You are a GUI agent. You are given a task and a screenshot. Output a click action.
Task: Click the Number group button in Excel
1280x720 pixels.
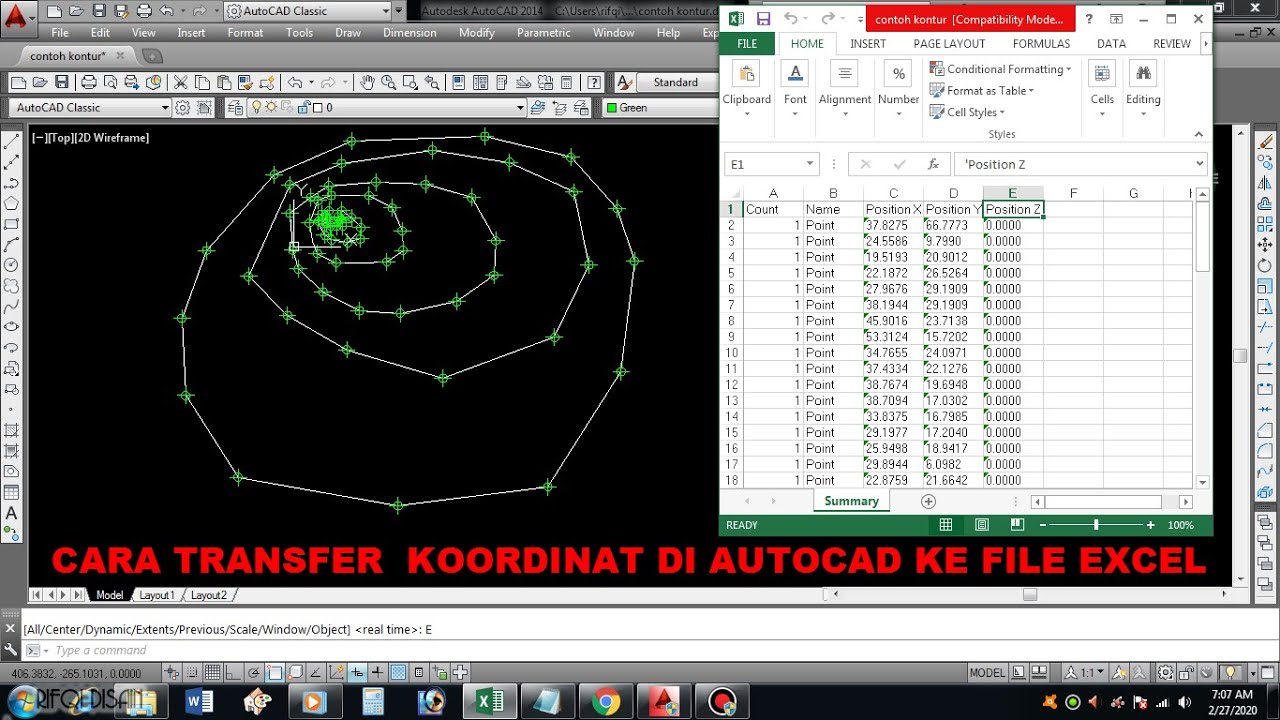[x=899, y=88]
